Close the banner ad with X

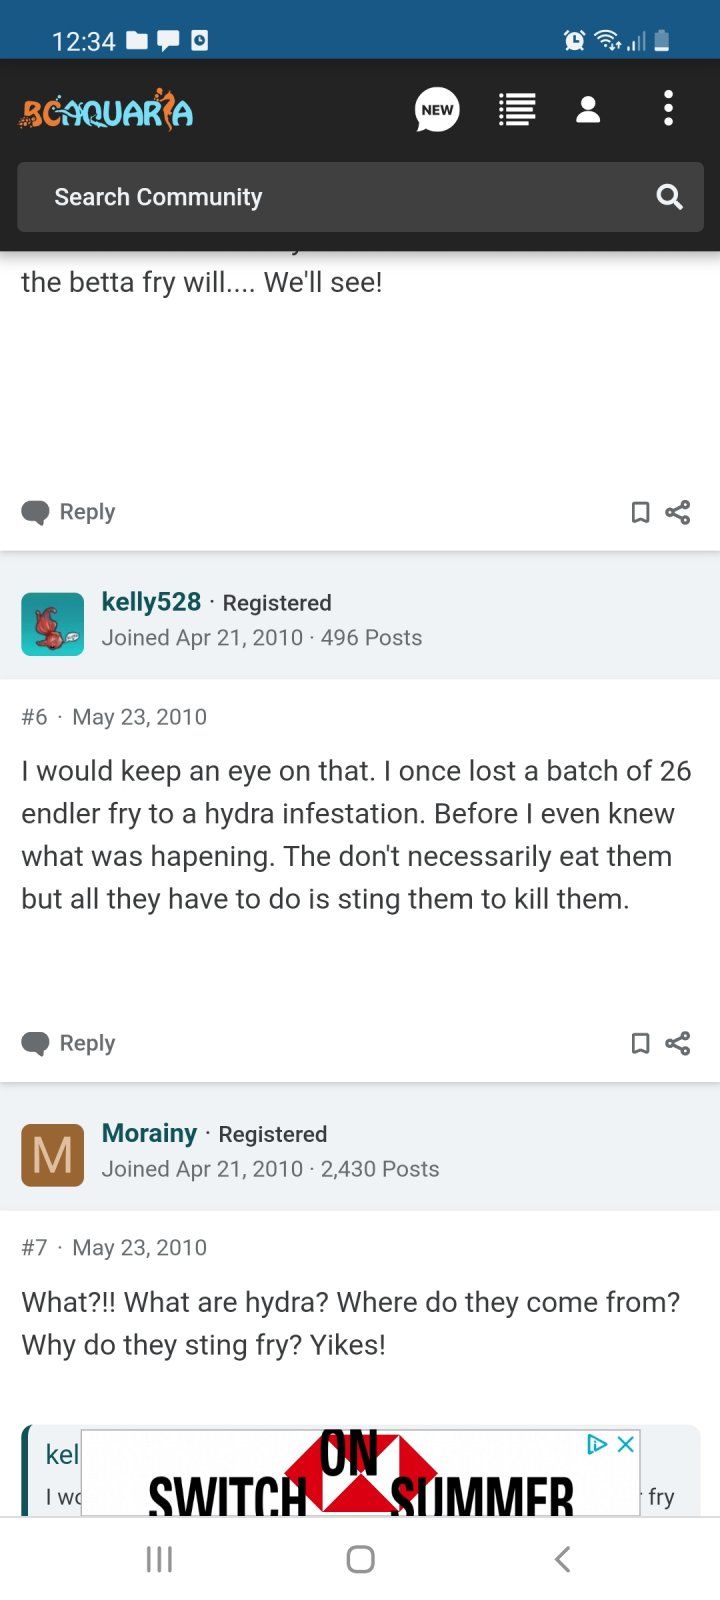click(x=626, y=1444)
